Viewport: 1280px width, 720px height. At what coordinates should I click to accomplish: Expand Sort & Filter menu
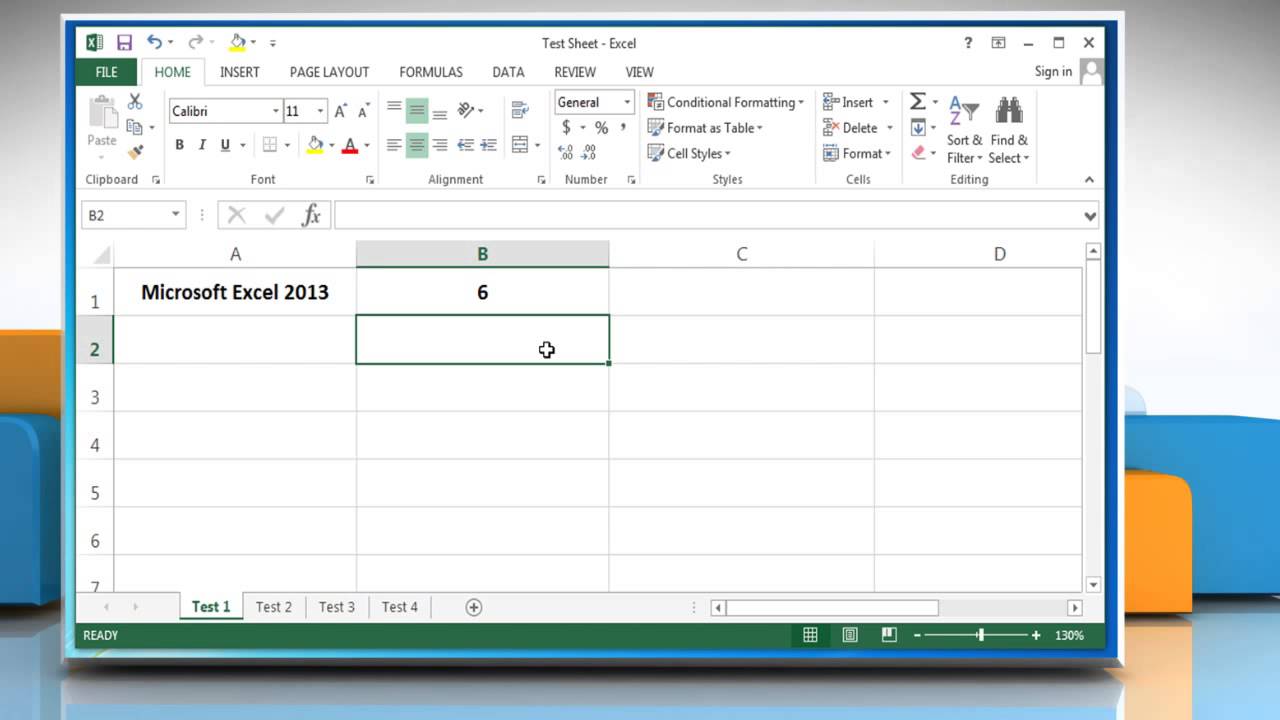(965, 130)
